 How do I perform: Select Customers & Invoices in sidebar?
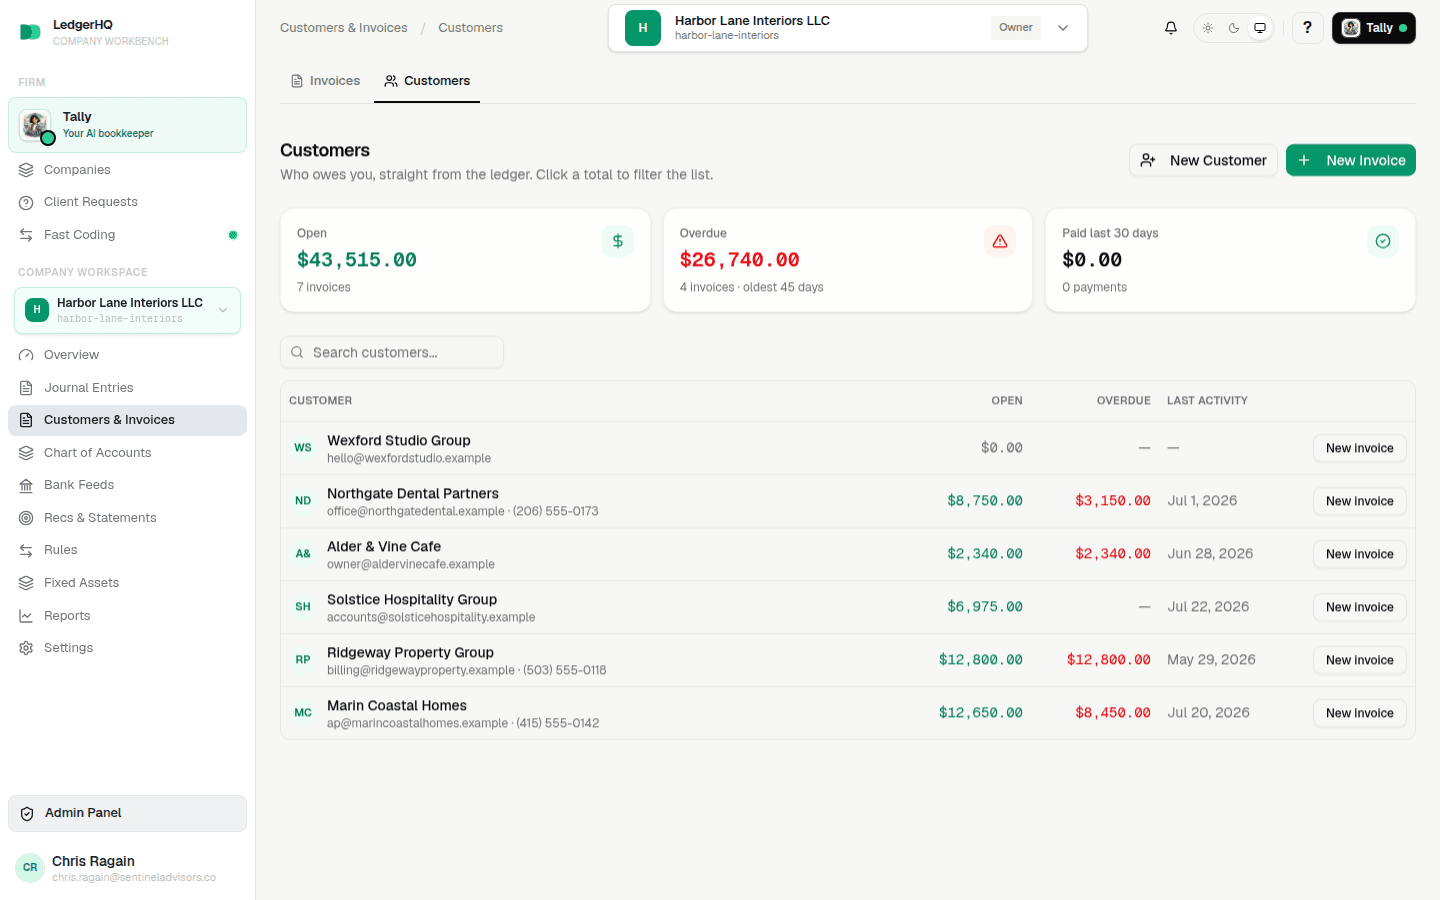click(128, 420)
